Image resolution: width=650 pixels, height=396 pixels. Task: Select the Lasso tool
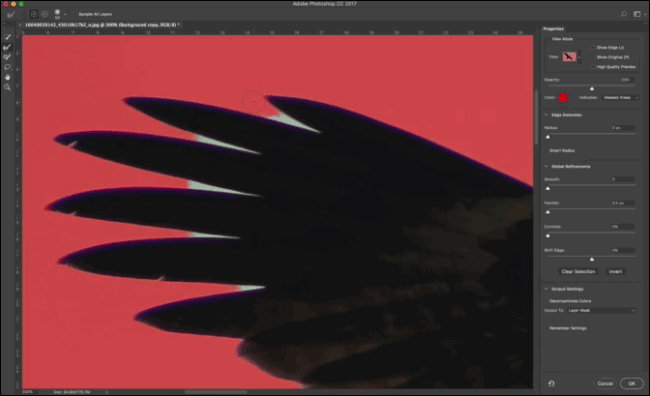coord(7,67)
